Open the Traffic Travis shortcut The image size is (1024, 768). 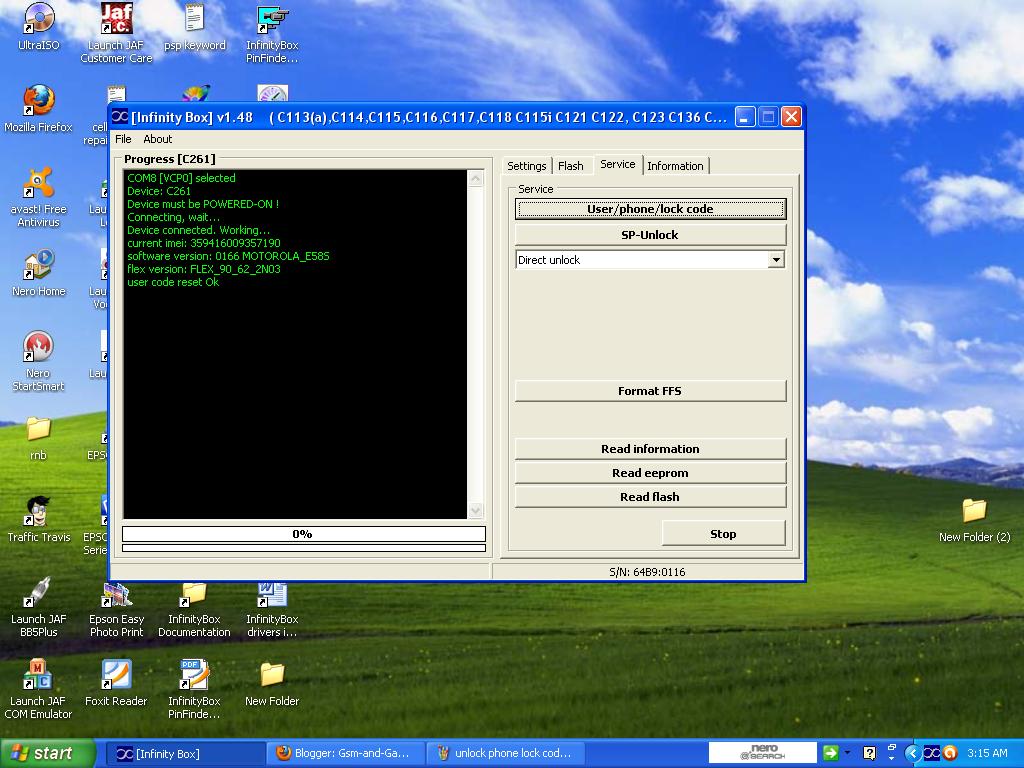39,519
